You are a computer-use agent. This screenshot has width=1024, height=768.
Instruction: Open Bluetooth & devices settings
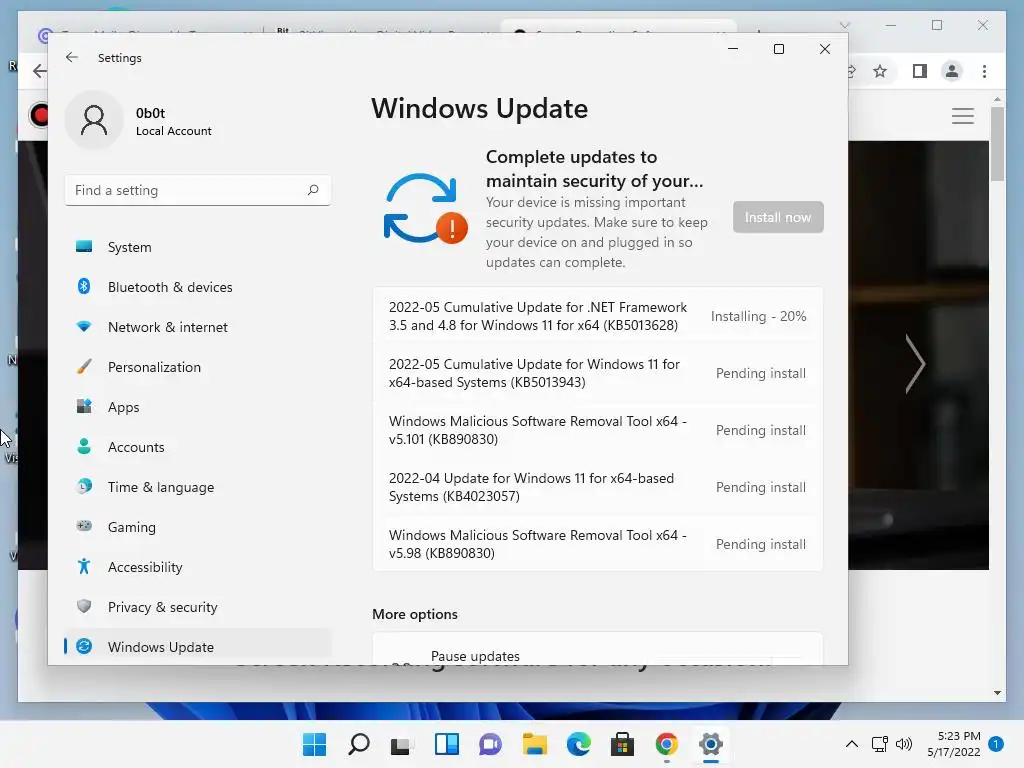pos(198,287)
